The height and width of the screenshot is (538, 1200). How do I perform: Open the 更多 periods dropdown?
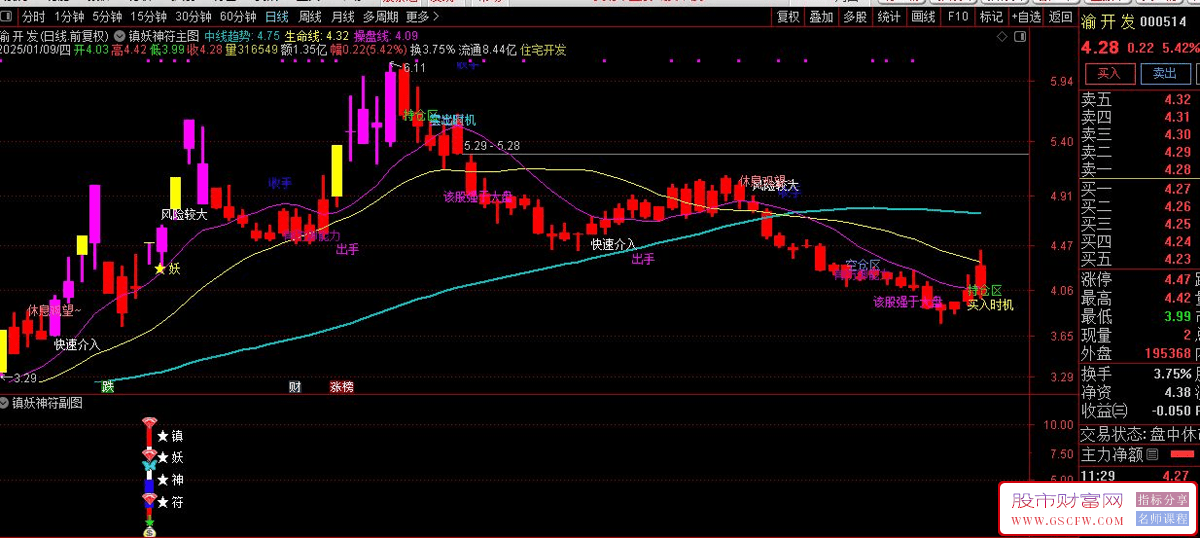[421, 17]
